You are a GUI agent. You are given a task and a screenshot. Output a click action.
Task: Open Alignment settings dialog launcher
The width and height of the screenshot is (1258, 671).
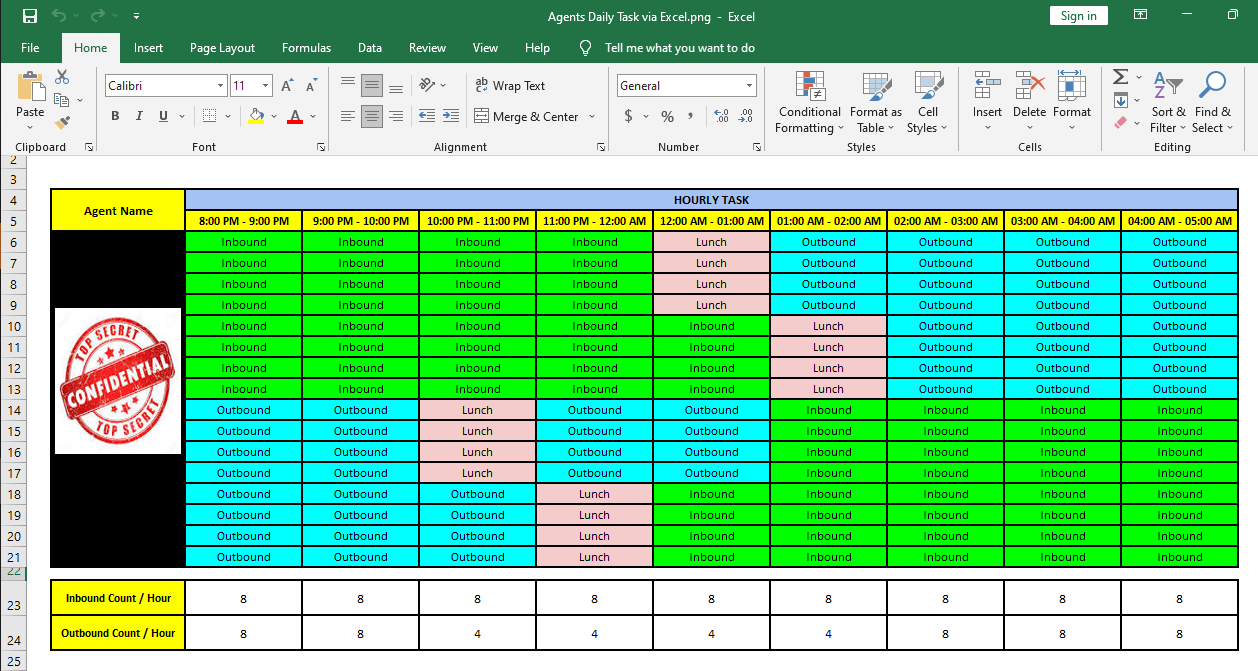point(601,147)
